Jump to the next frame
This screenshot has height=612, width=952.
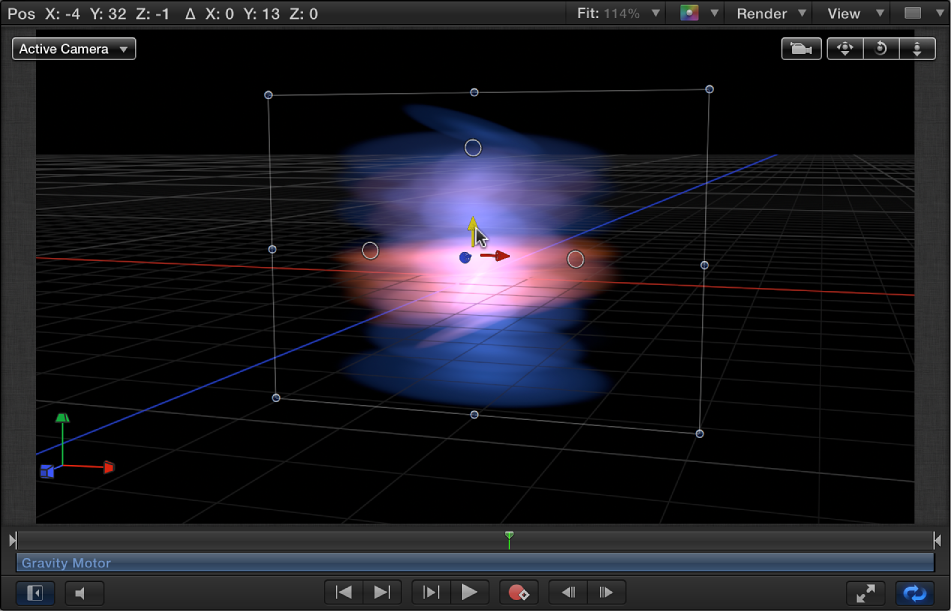607,592
